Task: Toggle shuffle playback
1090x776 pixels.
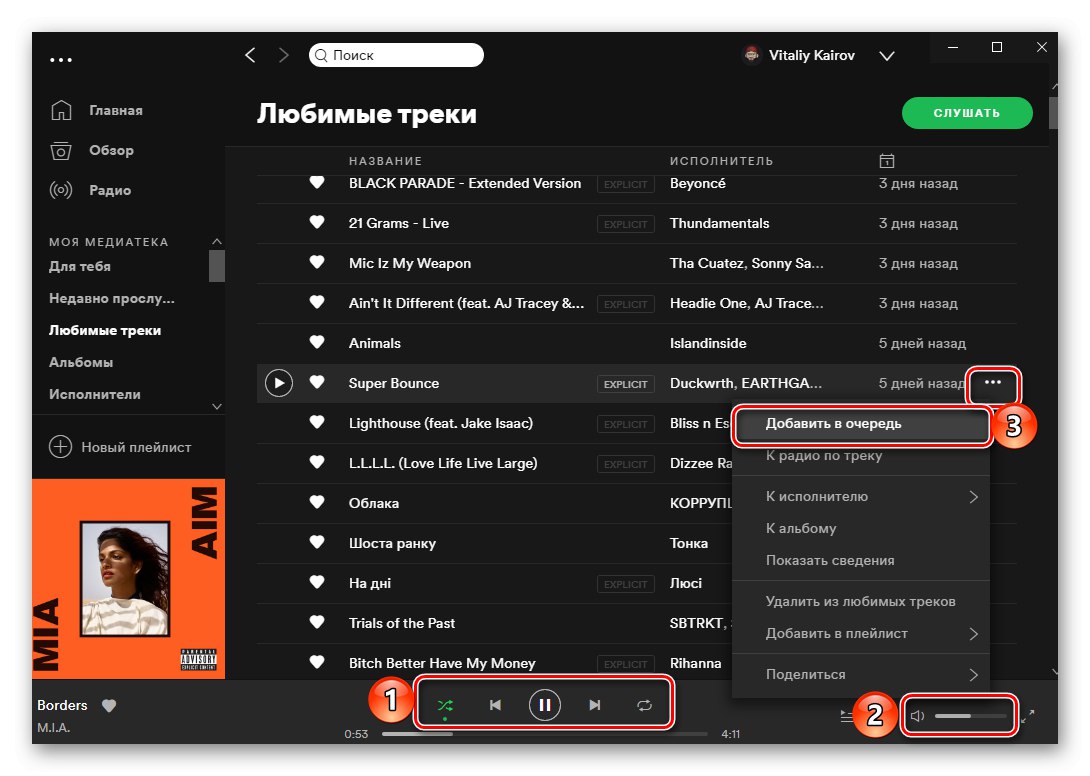Action: [446, 705]
